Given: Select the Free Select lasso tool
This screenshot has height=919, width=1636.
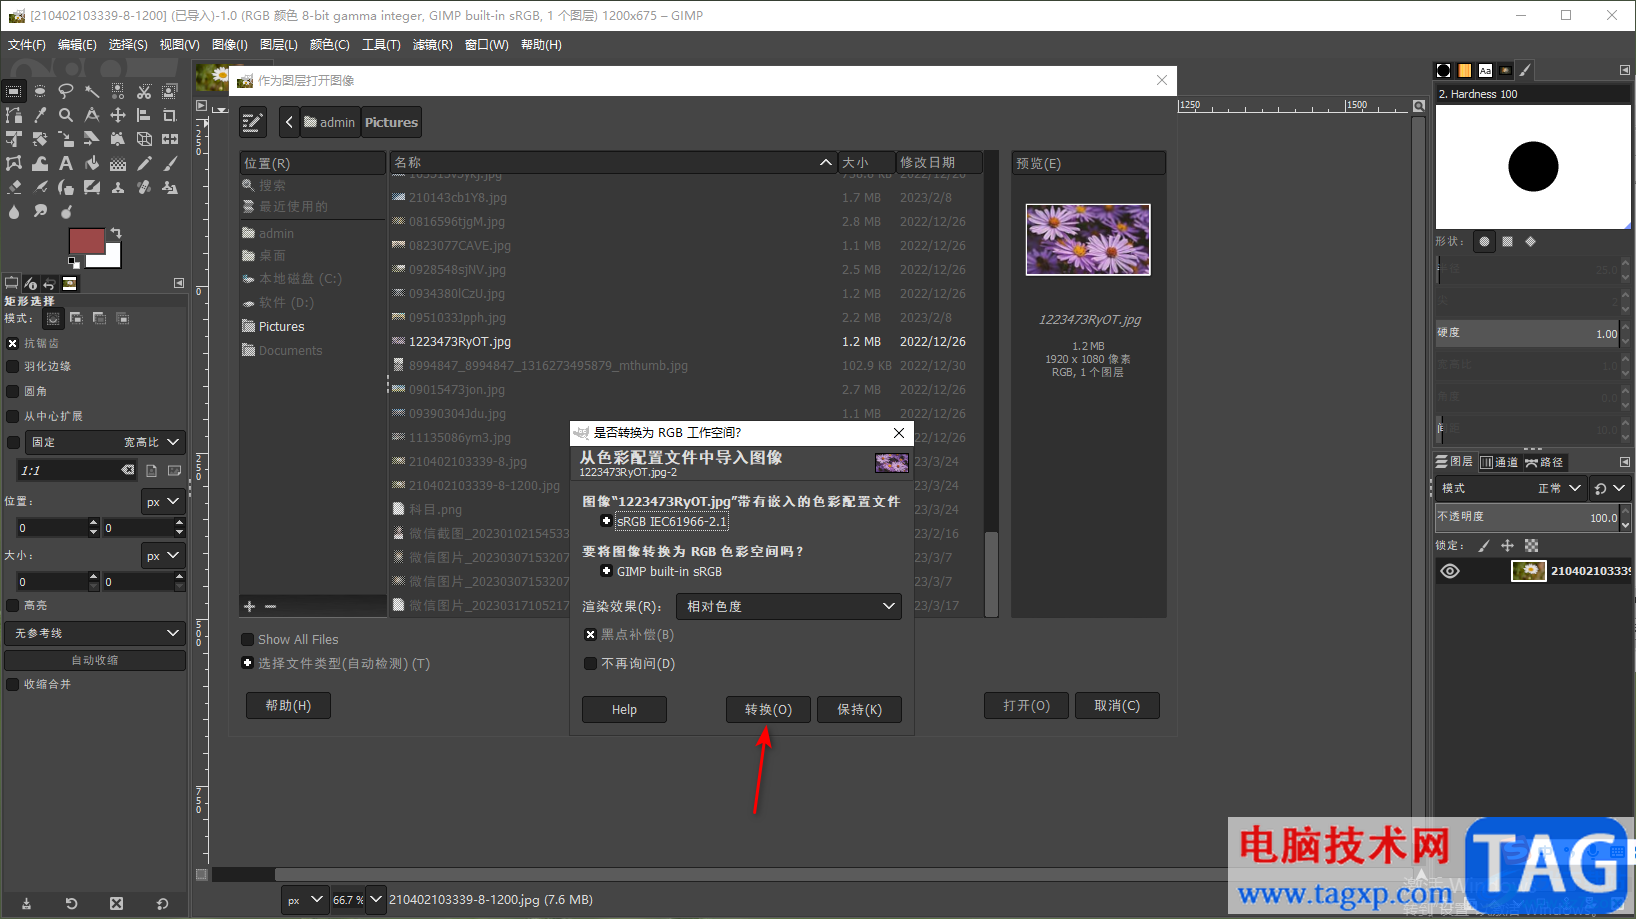Looking at the screenshot, I should click(66, 91).
